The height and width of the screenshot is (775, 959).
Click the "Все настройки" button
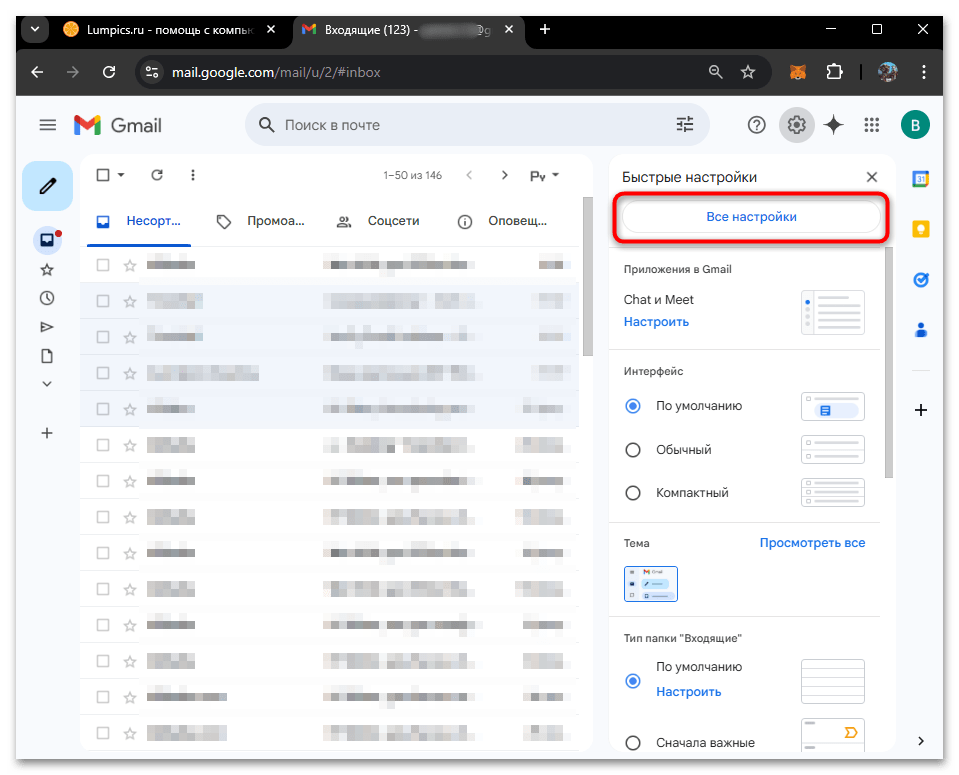pyautogui.click(x=751, y=217)
